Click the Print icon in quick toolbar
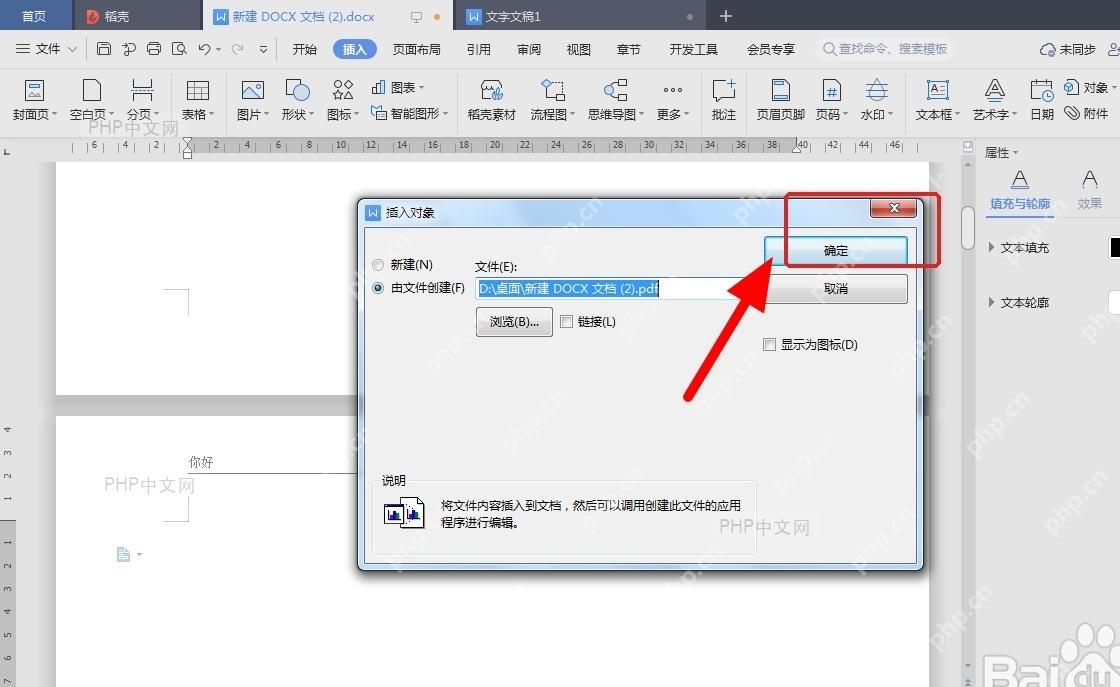1120x687 pixels. (x=154, y=49)
